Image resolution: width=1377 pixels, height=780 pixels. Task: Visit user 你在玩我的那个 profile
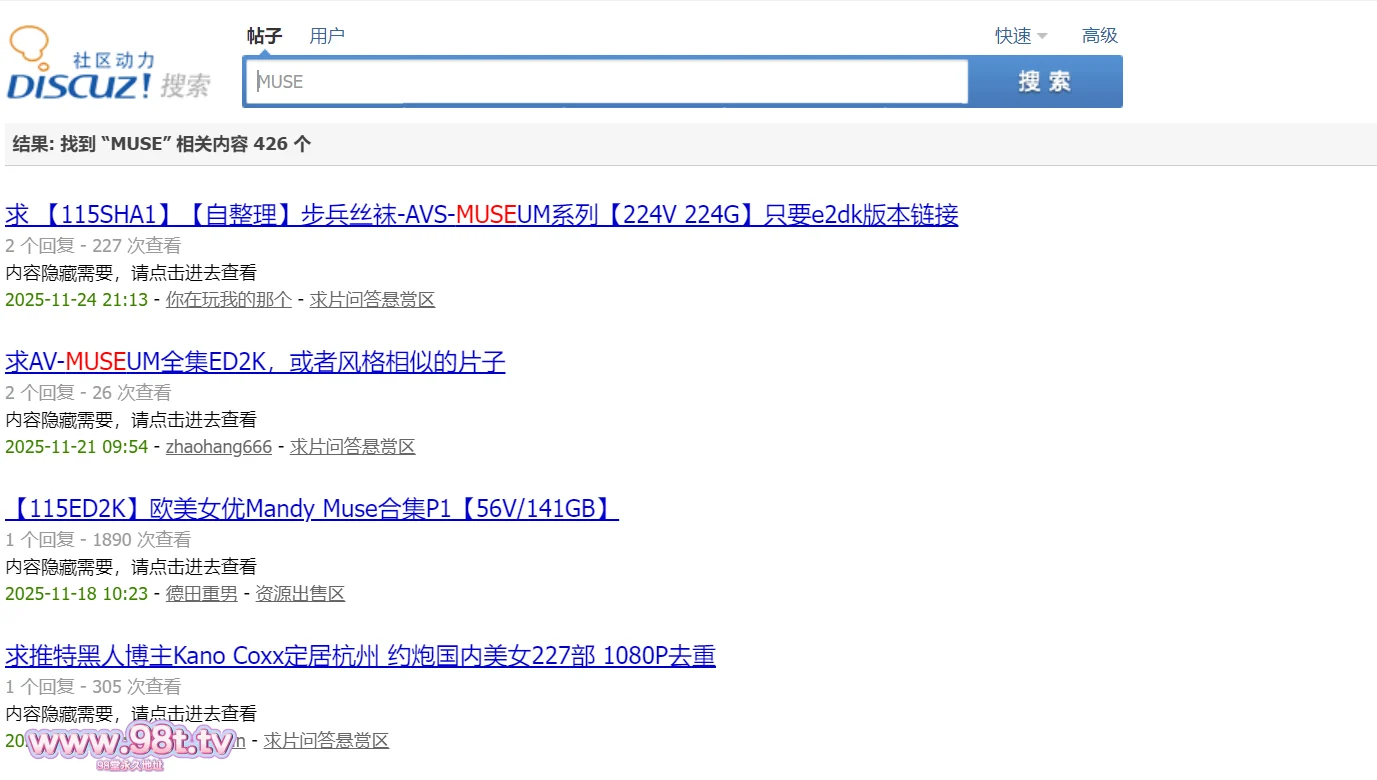coord(227,299)
